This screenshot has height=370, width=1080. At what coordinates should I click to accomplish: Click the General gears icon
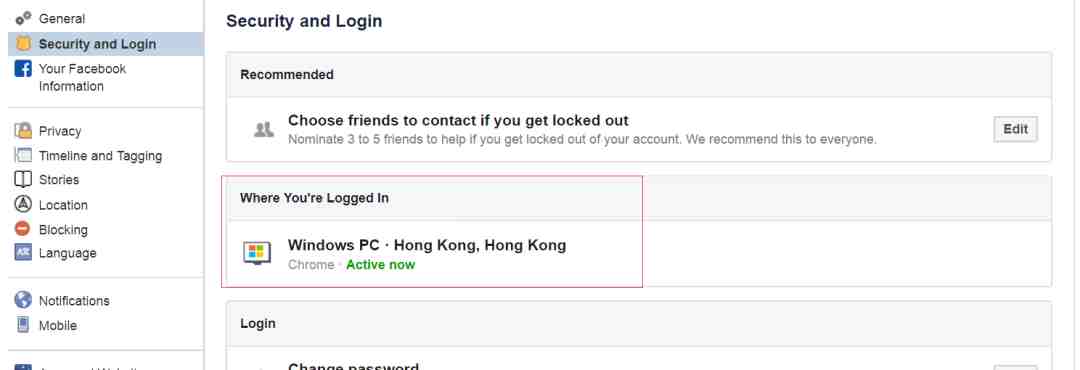[23, 18]
